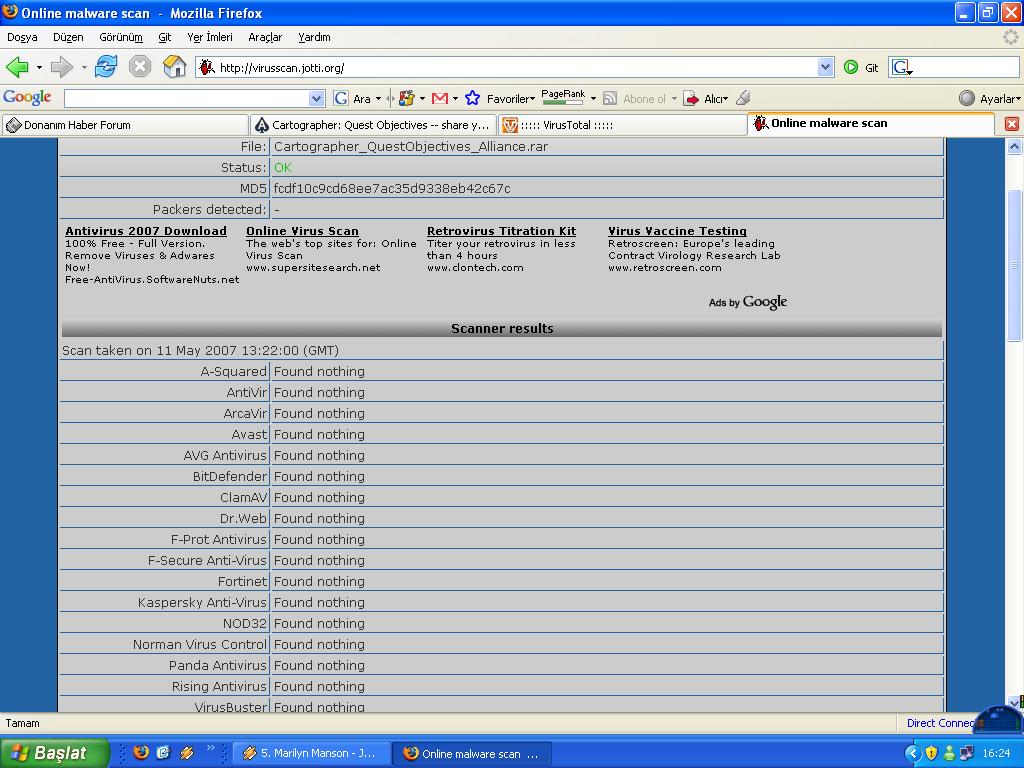Click the Ayarlar settings icon

click(x=967, y=99)
